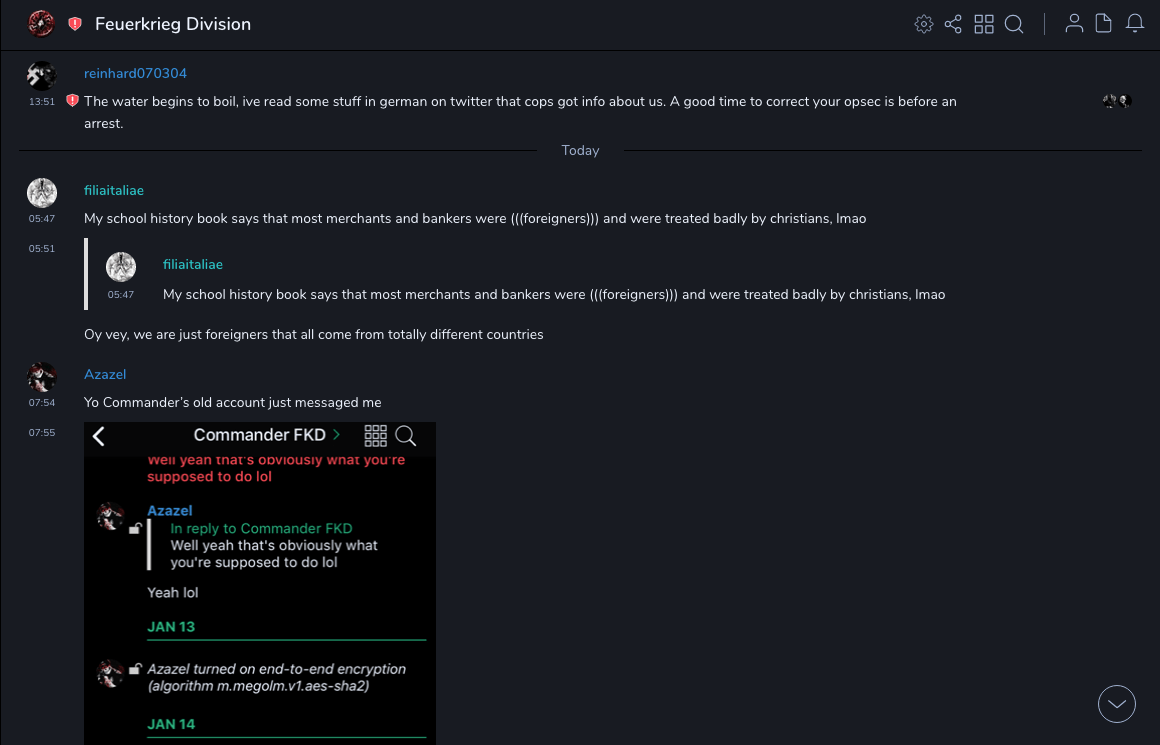
Task: Show the member list person icon
Action: click(x=1074, y=24)
